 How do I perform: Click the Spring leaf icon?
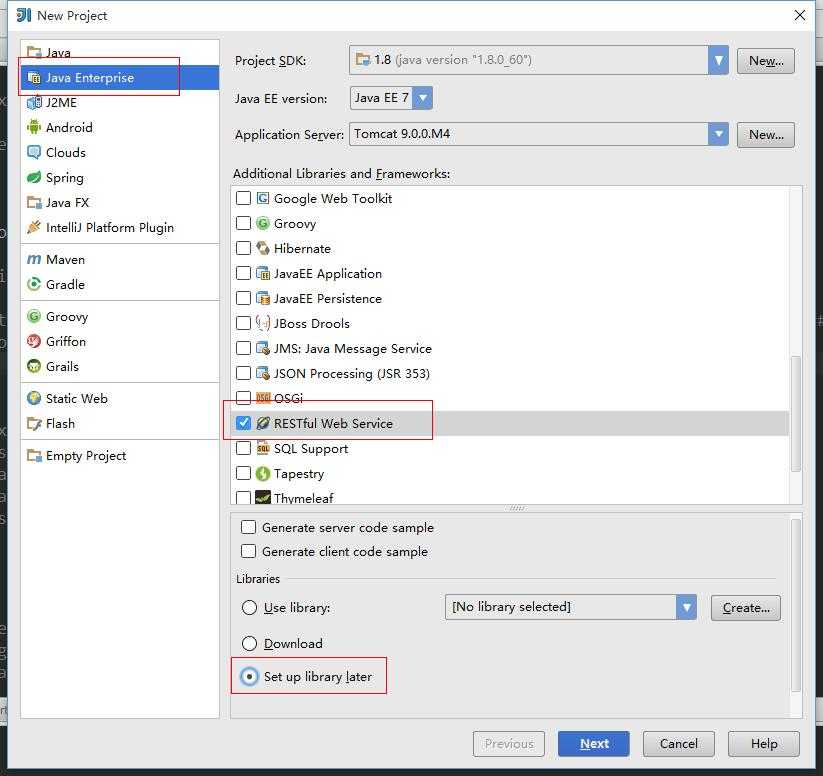34,177
